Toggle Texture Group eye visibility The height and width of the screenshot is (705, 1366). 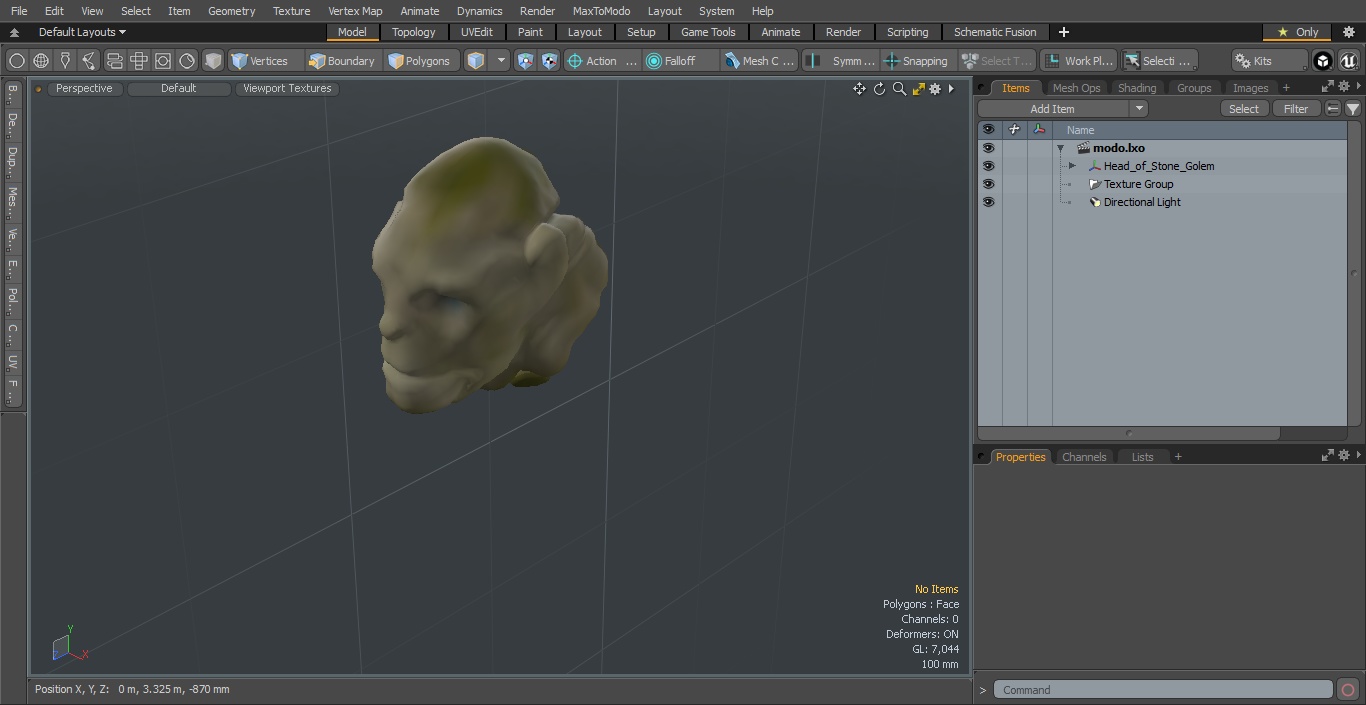(x=988, y=184)
